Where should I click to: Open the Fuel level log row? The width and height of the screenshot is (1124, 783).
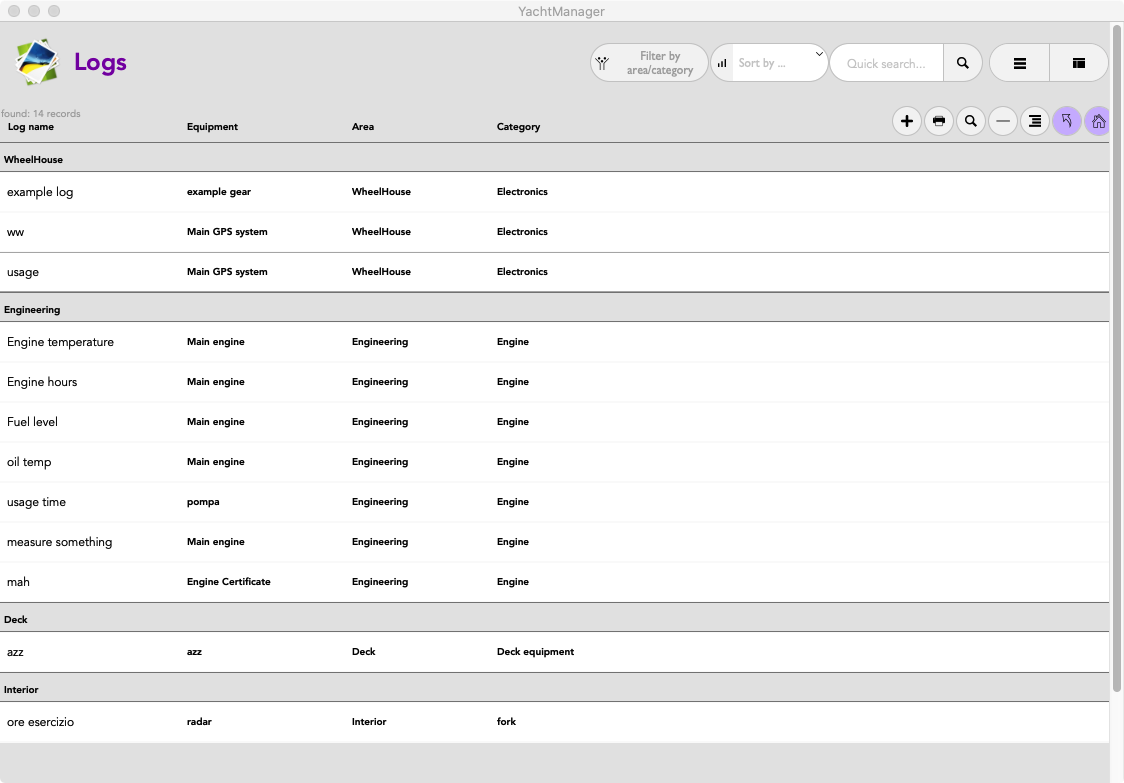click(33, 422)
